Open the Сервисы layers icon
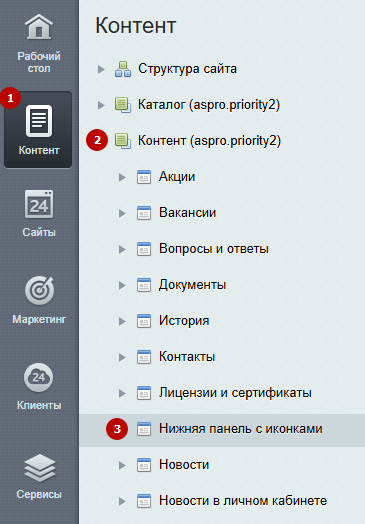Image resolution: width=365 pixels, height=524 pixels. (39, 468)
